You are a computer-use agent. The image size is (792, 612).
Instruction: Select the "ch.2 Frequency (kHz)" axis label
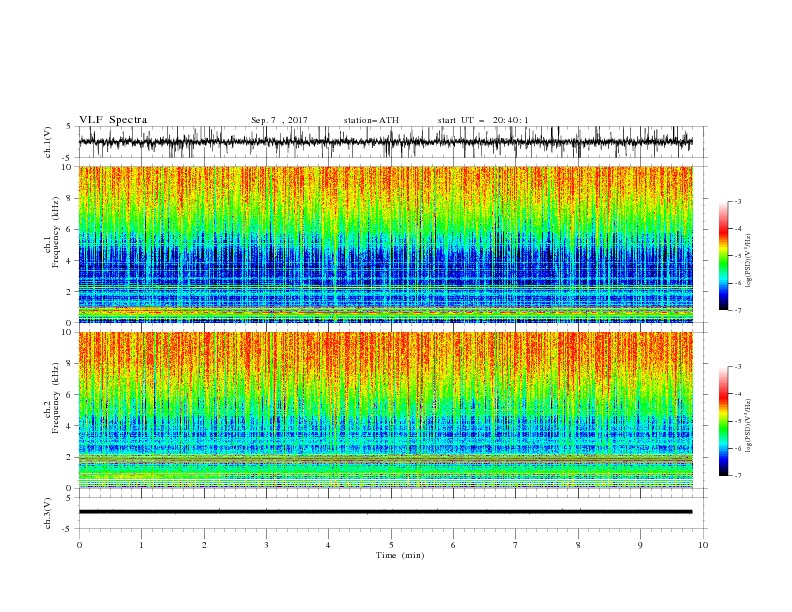click(x=53, y=398)
